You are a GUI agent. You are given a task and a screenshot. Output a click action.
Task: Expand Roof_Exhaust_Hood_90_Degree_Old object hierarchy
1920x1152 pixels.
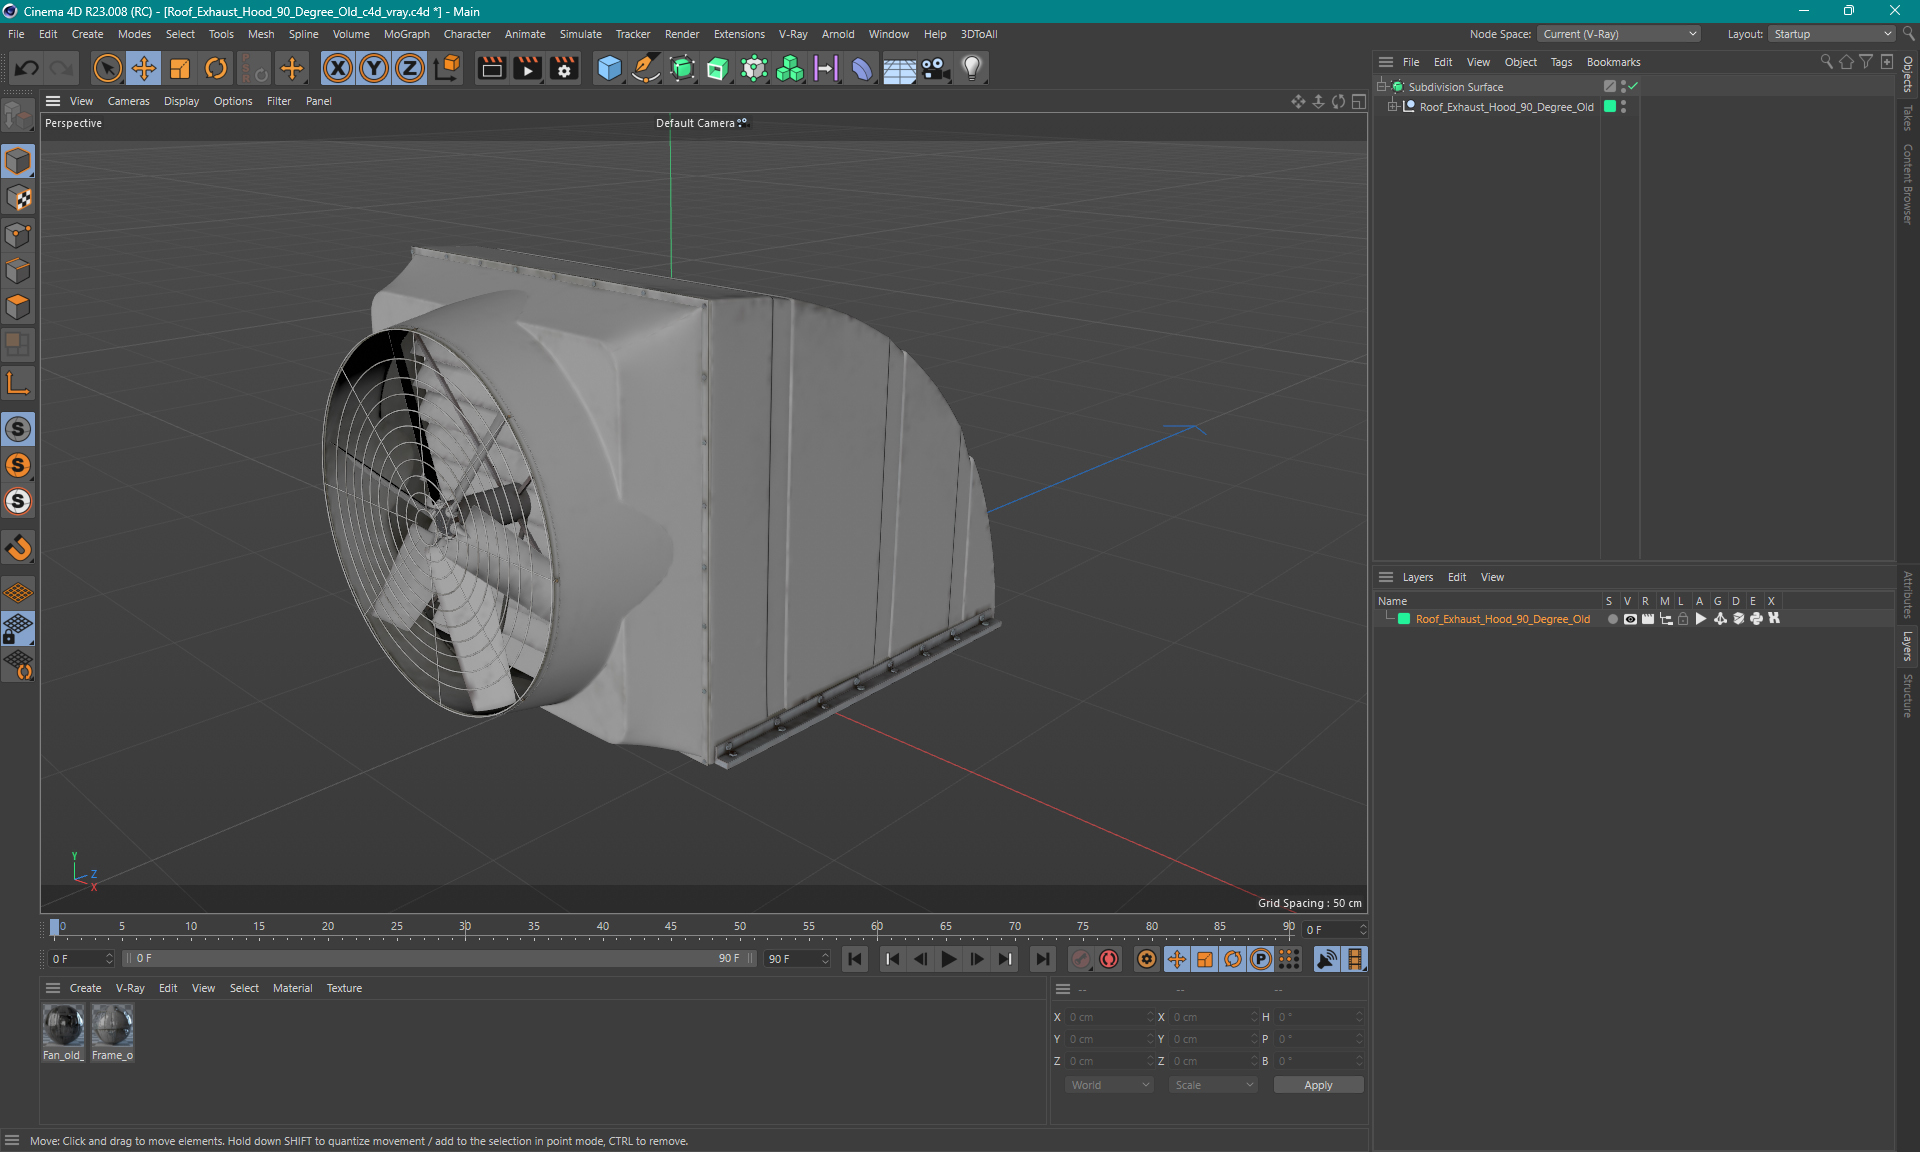(x=1392, y=107)
